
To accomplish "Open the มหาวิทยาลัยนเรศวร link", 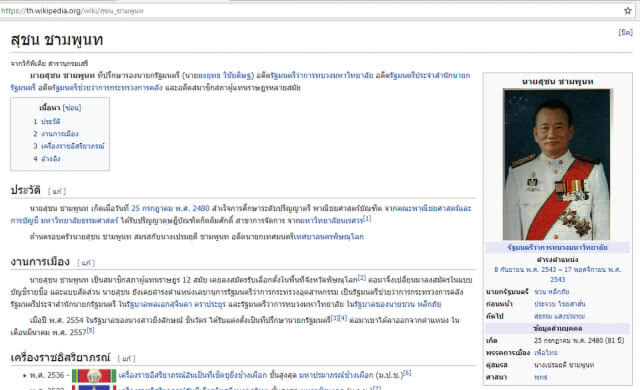I will tap(331, 220).
